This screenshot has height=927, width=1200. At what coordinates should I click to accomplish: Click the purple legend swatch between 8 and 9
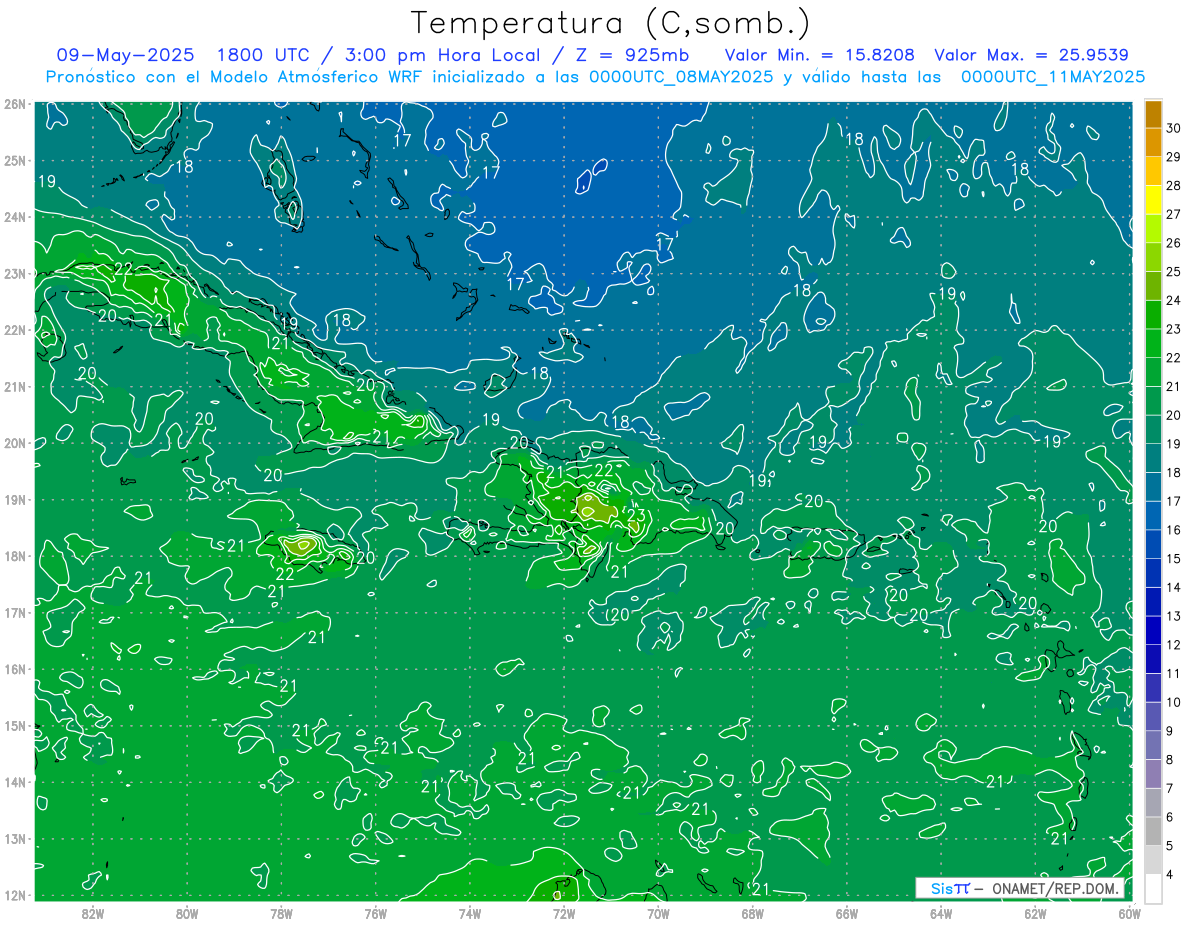(x=1153, y=746)
